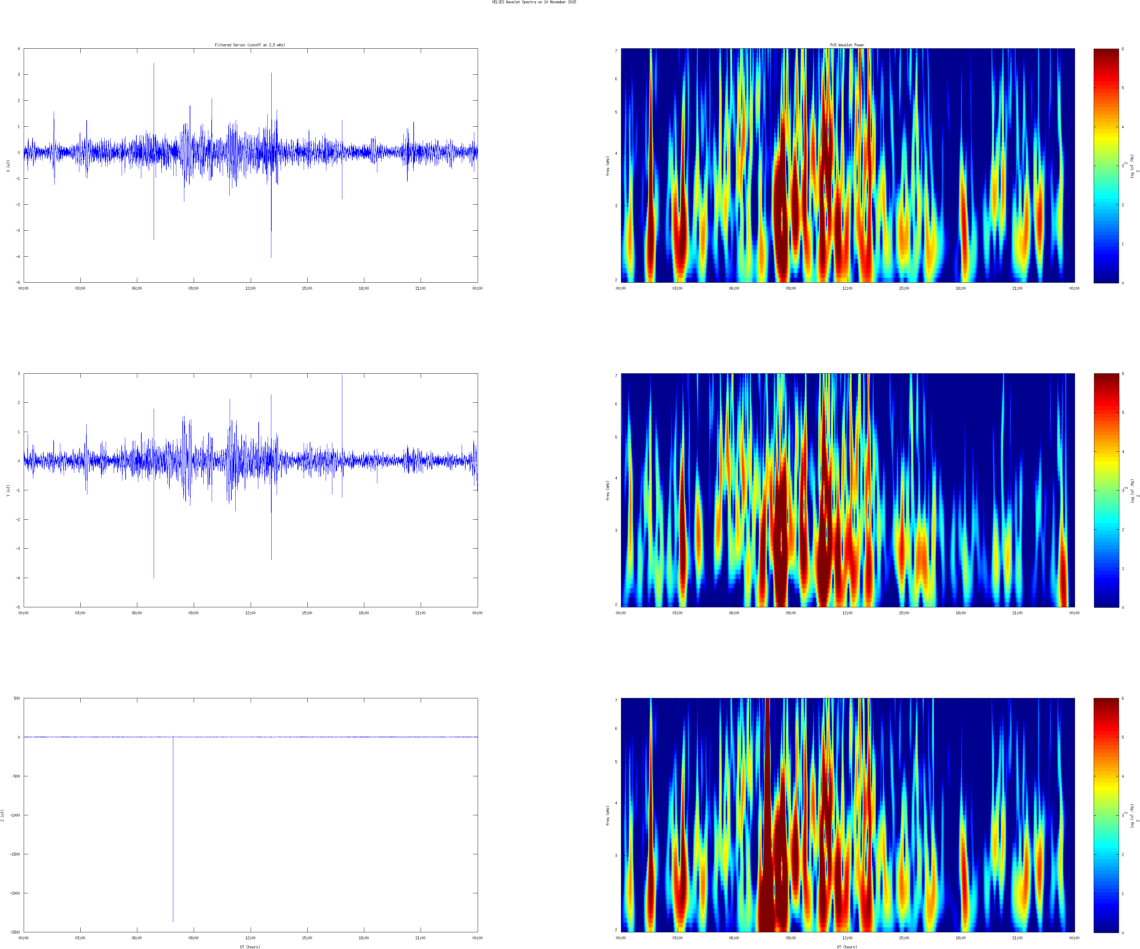Click the color bar beside Z spectrogram

pyautogui.click(x=1106, y=814)
